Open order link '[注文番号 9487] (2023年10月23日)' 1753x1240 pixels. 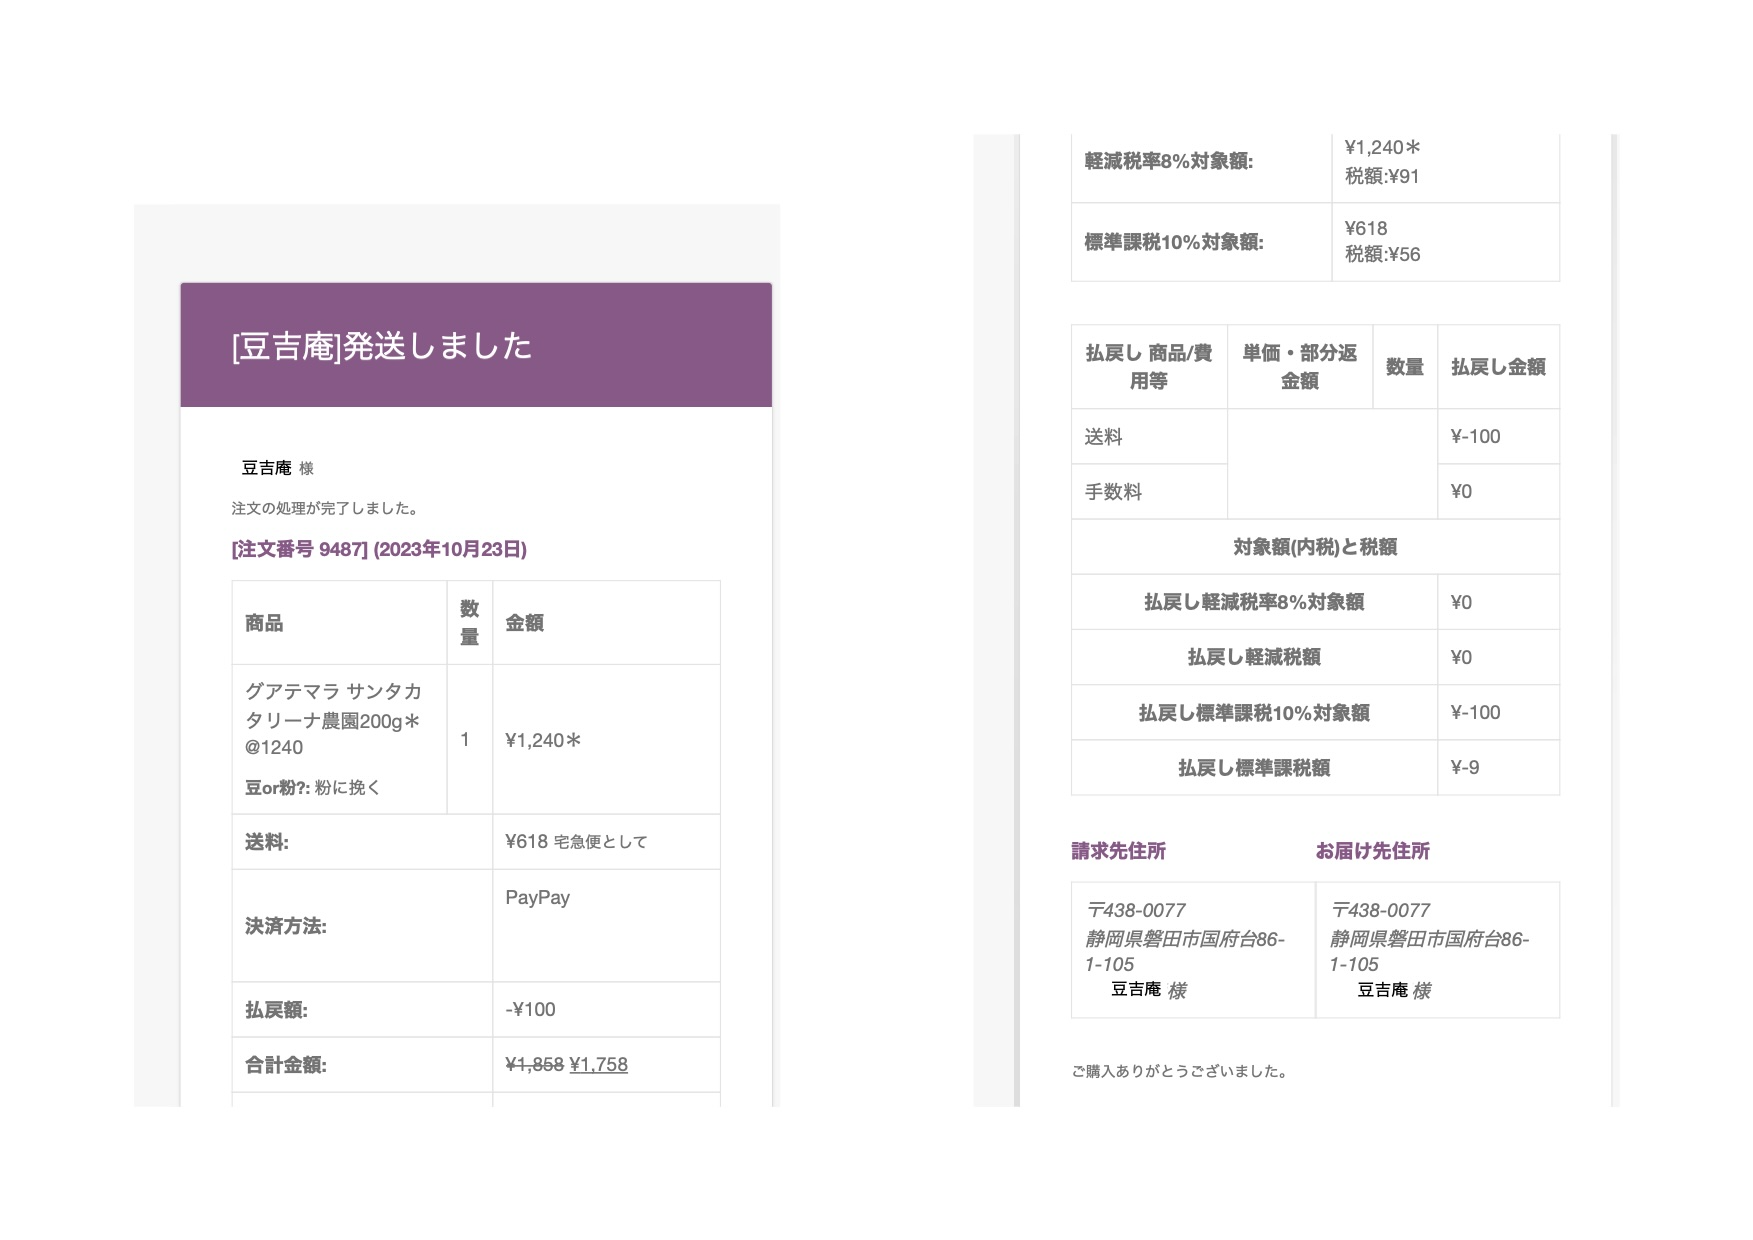pyautogui.click(x=379, y=549)
